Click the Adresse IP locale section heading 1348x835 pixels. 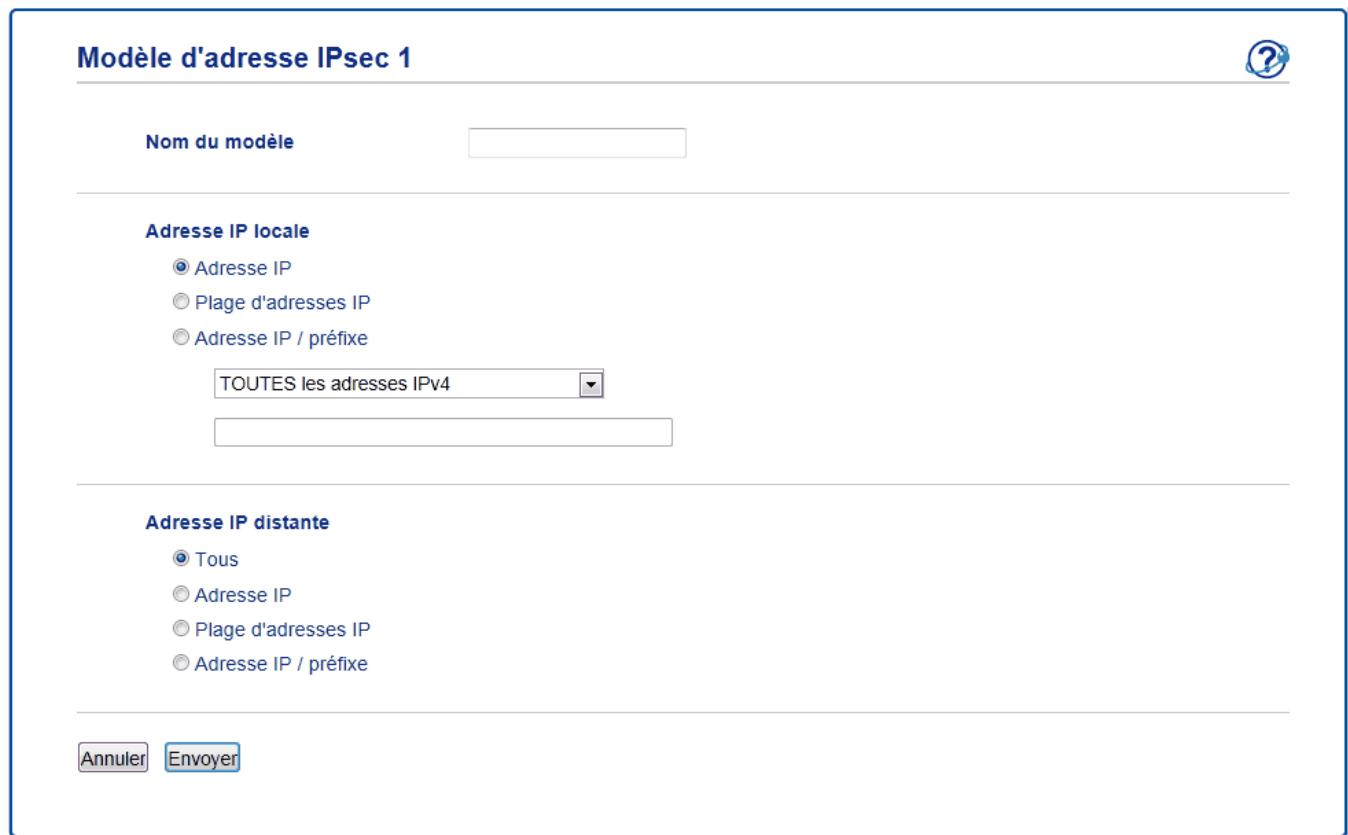[x=227, y=229]
